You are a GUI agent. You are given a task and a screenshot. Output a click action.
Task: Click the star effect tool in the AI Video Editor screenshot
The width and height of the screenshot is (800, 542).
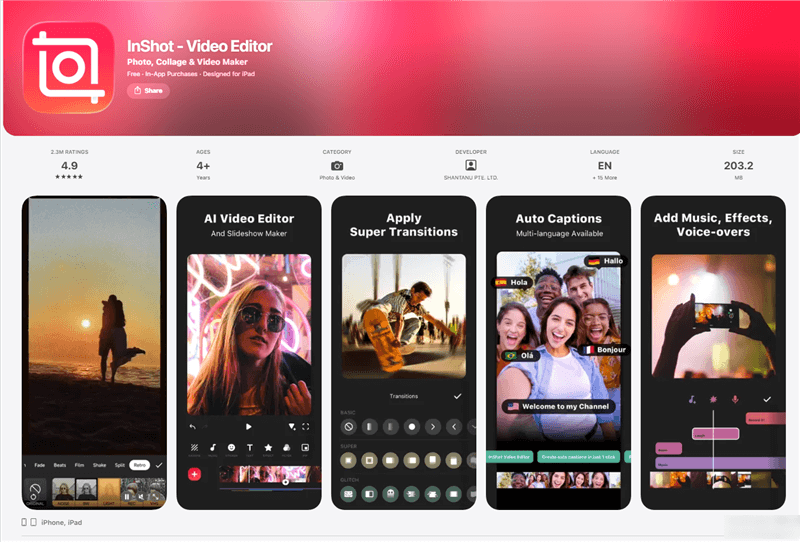click(268, 448)
